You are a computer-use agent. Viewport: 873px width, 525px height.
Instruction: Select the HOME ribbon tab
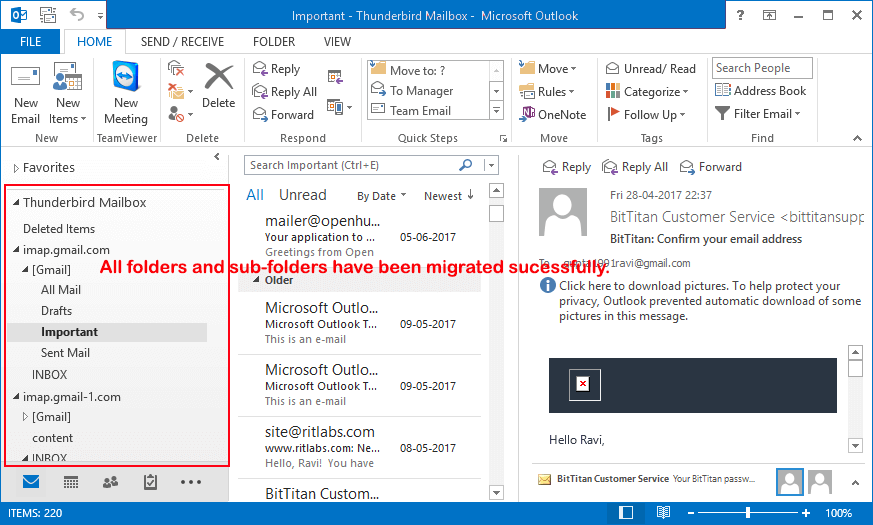tap(94, 42)
